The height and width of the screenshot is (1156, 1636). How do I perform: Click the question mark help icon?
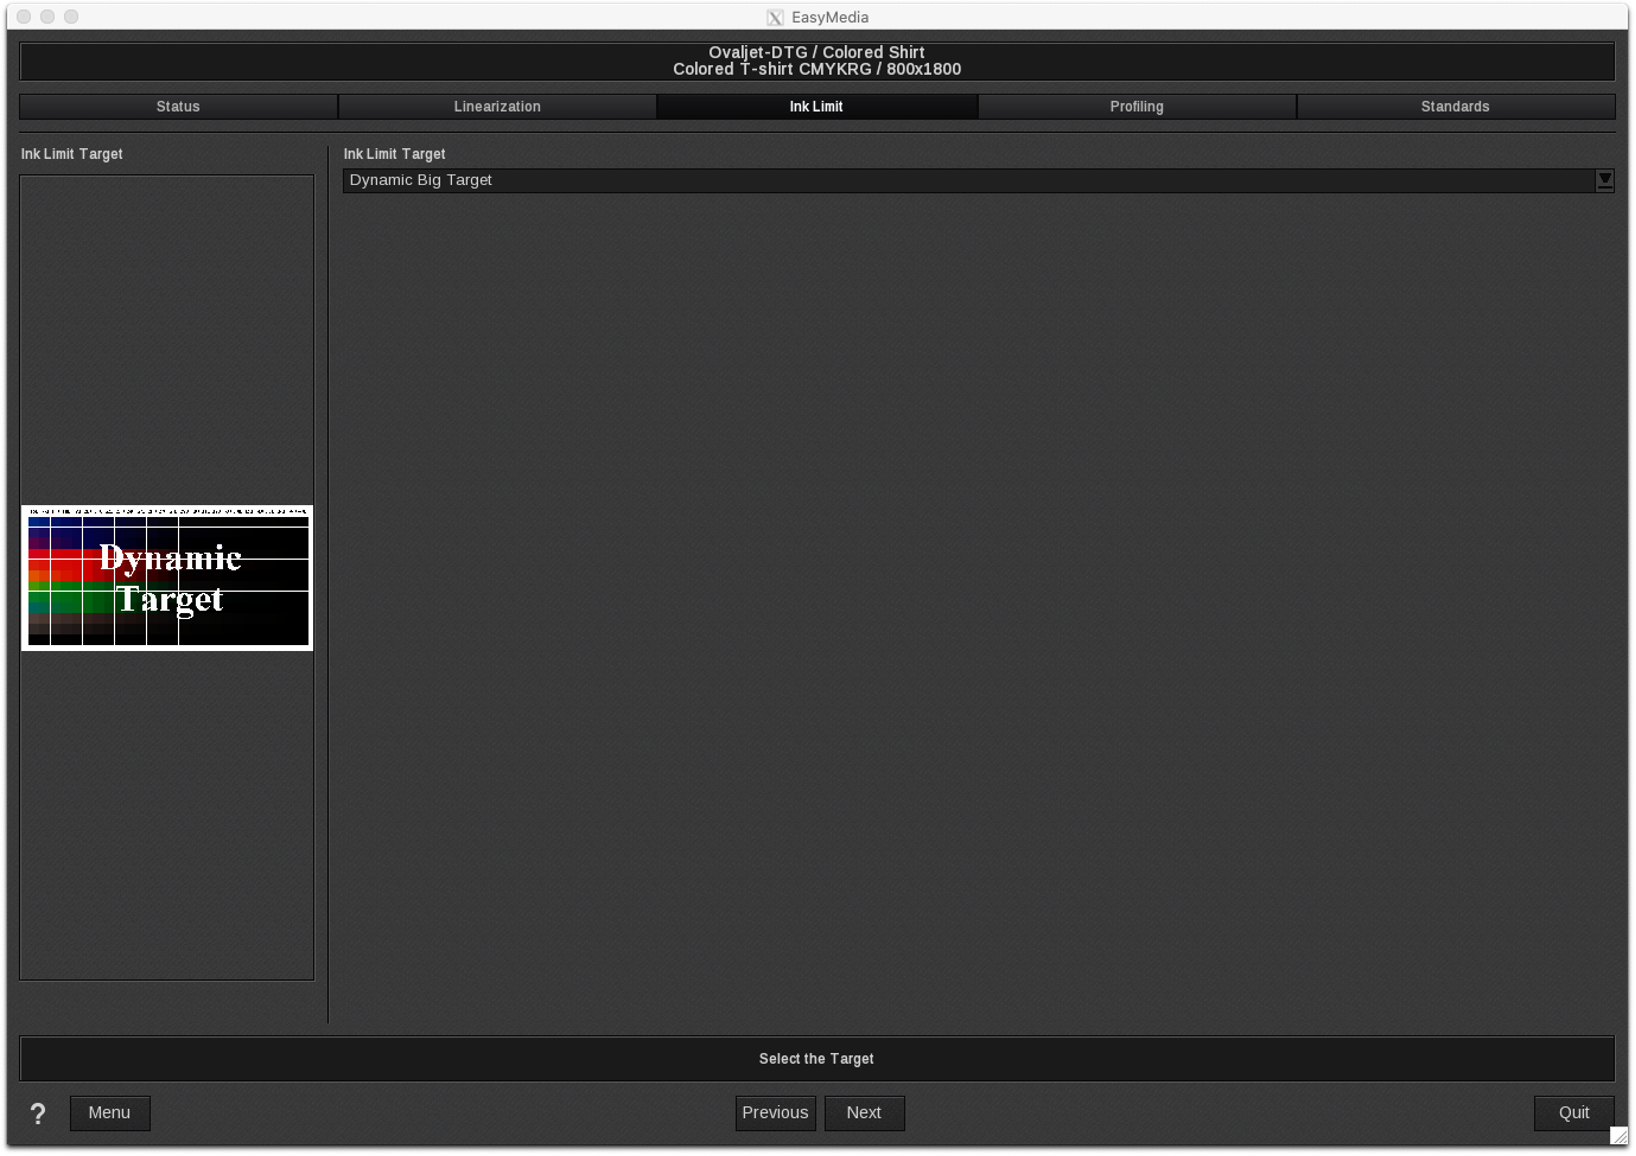38,1113
